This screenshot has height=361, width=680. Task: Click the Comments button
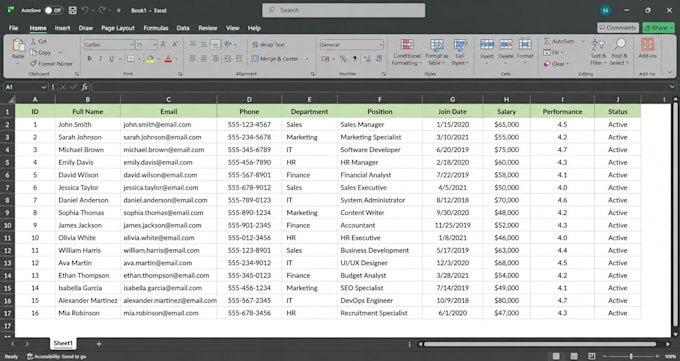[x=618, y=28]
